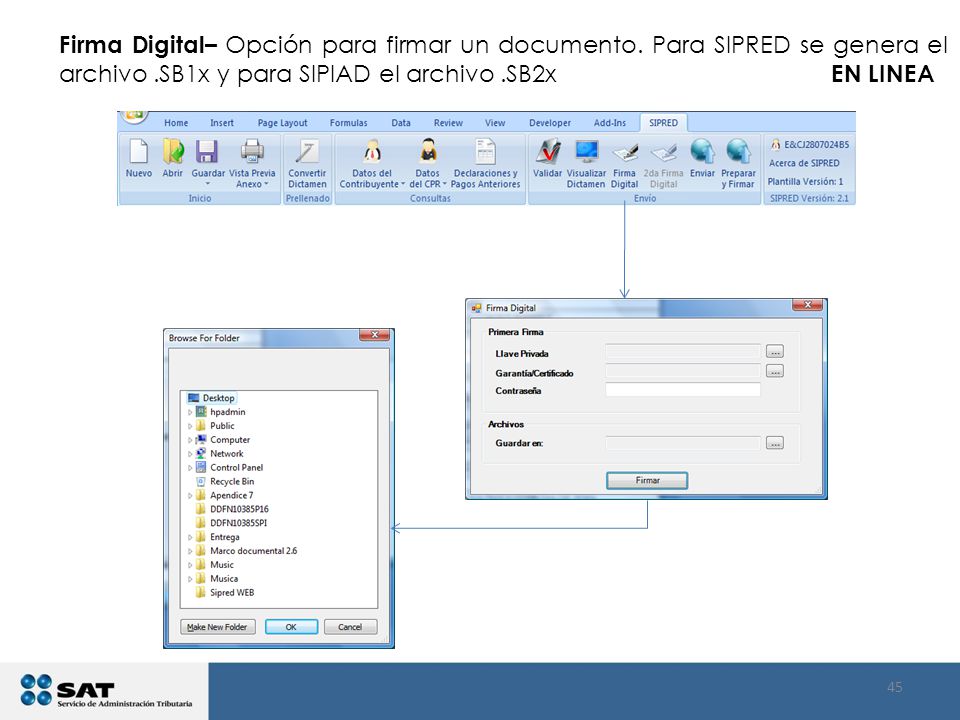Click Visualizar Dictamen monitor icon

586,152
